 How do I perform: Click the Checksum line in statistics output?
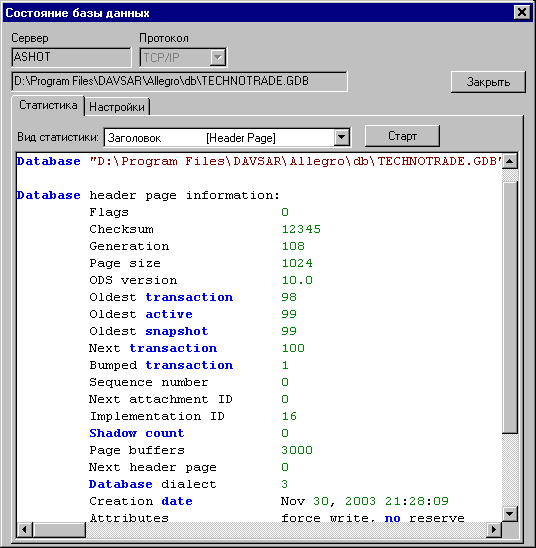click(x=205, y=229)
